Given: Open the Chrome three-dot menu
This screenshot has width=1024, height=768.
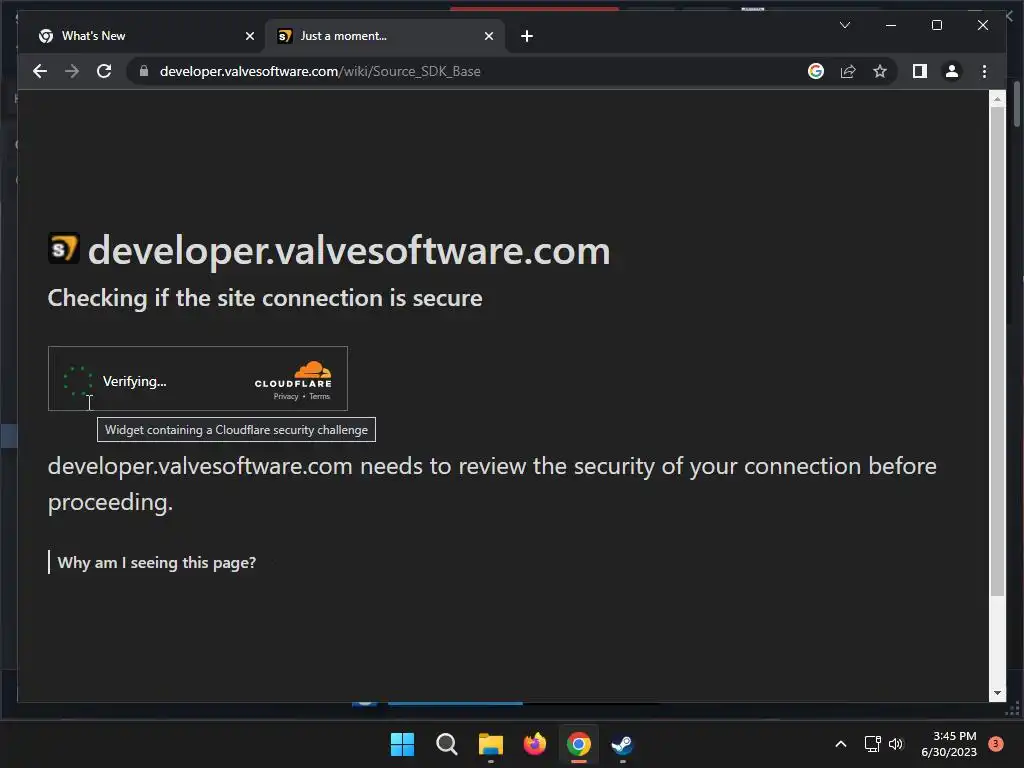Looking at the screenshot, I should point(984,71).
